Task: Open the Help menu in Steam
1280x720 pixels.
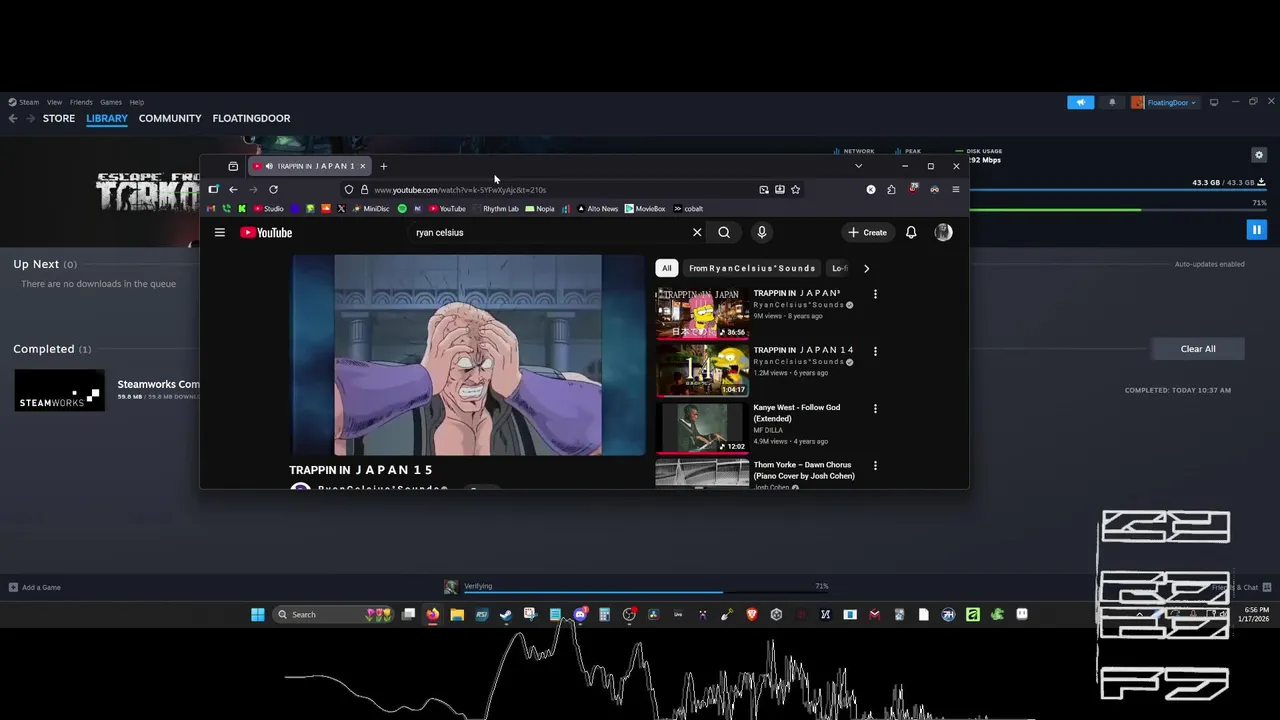Action: point(137,102)
